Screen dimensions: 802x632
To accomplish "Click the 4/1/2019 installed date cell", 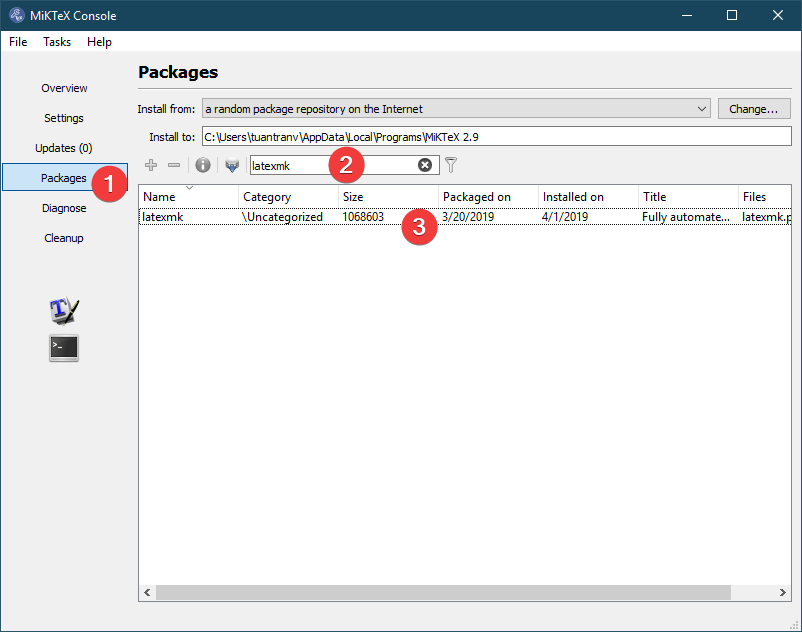I will (x=565, y=217).
